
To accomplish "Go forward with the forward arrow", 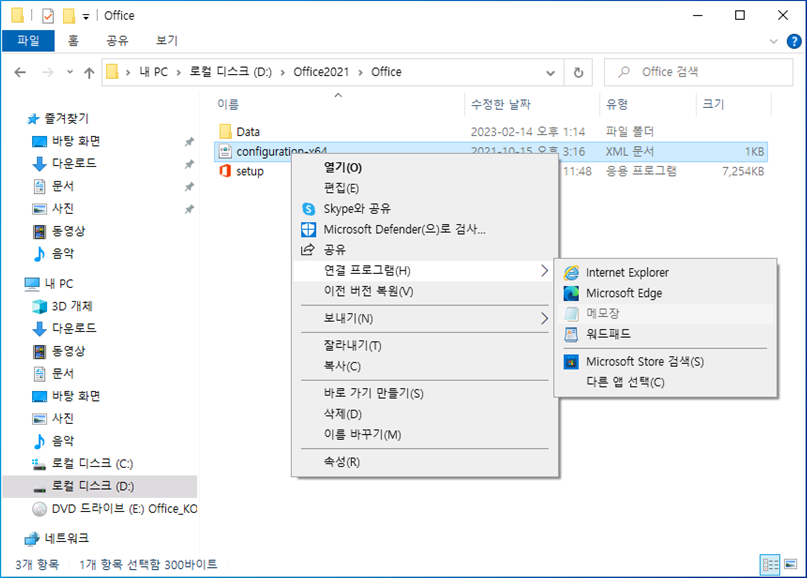I will (47, 73).
